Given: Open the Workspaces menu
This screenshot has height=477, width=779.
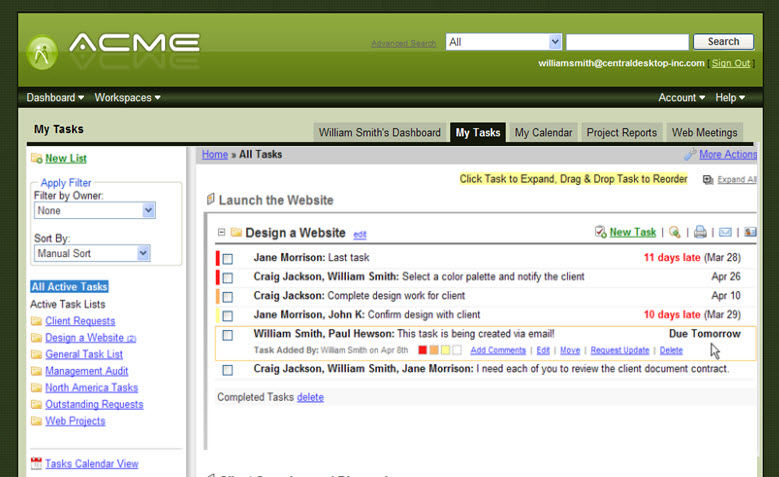Looking at the screenshot, I should coord(127,98).
